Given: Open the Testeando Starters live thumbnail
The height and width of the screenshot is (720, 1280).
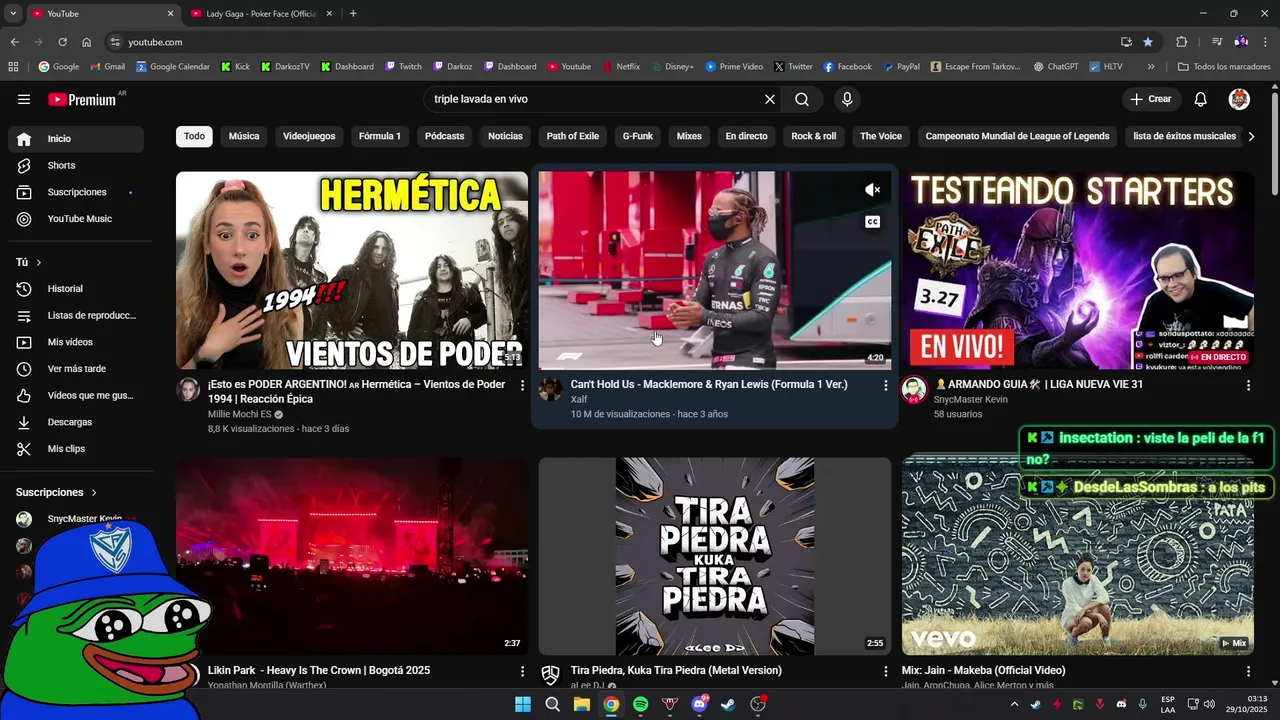Looking at the screenshot, I should (x=1078, y=270).
